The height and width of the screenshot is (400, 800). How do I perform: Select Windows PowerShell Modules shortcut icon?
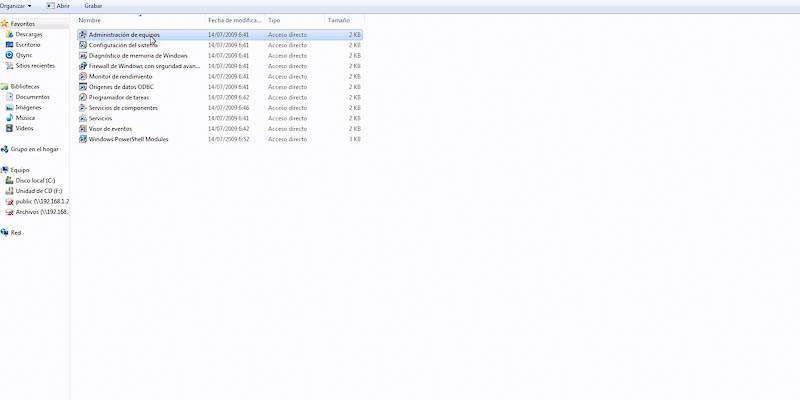tap(83, 139)
